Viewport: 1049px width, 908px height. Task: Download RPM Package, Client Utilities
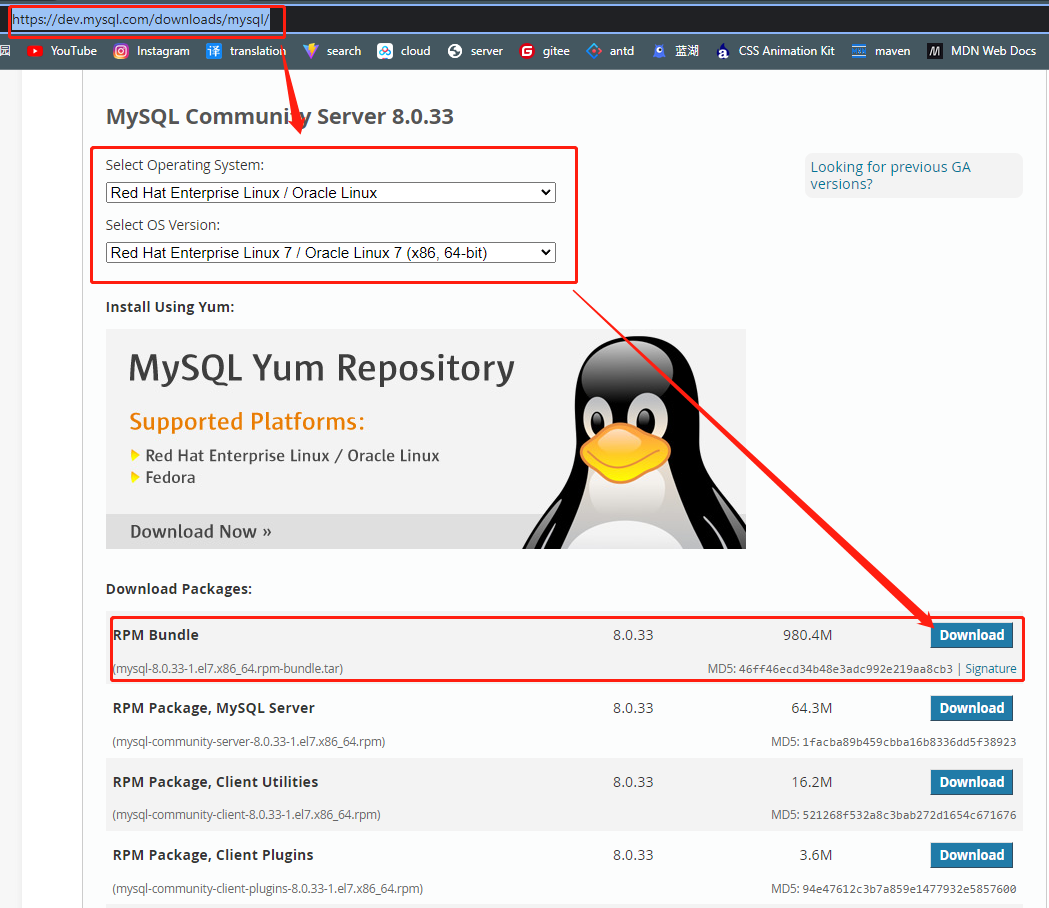tap(971, 782)
